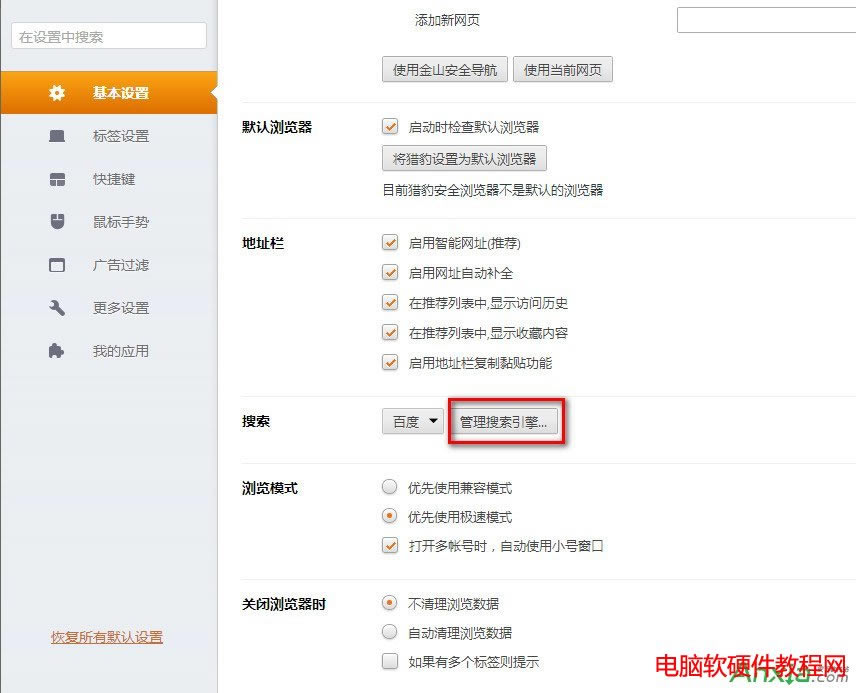Select 自动清理浏览数据 radio option
Image resolution: width=856 pixels, height=693 pixels.
(389, 632)
